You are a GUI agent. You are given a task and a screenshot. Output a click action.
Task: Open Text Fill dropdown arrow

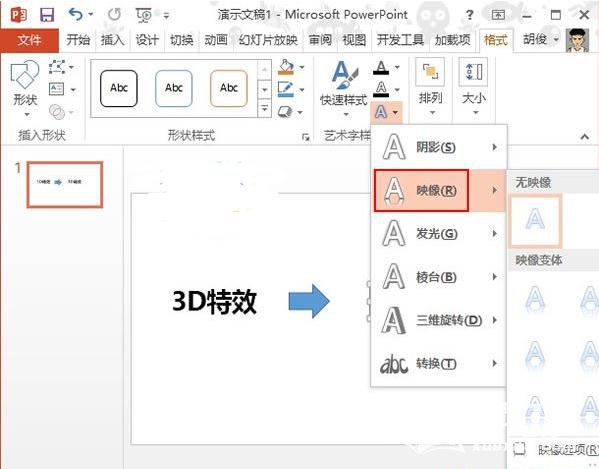[397, 68]
